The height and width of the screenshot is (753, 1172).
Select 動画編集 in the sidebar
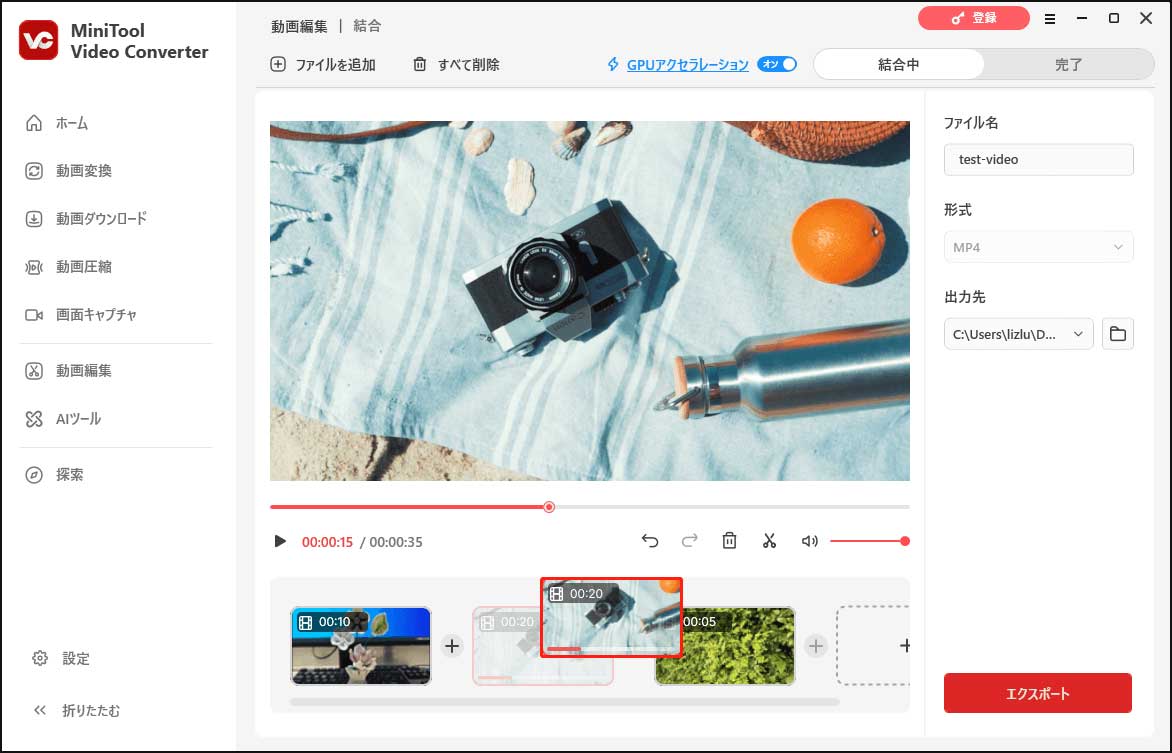(69, 371)
